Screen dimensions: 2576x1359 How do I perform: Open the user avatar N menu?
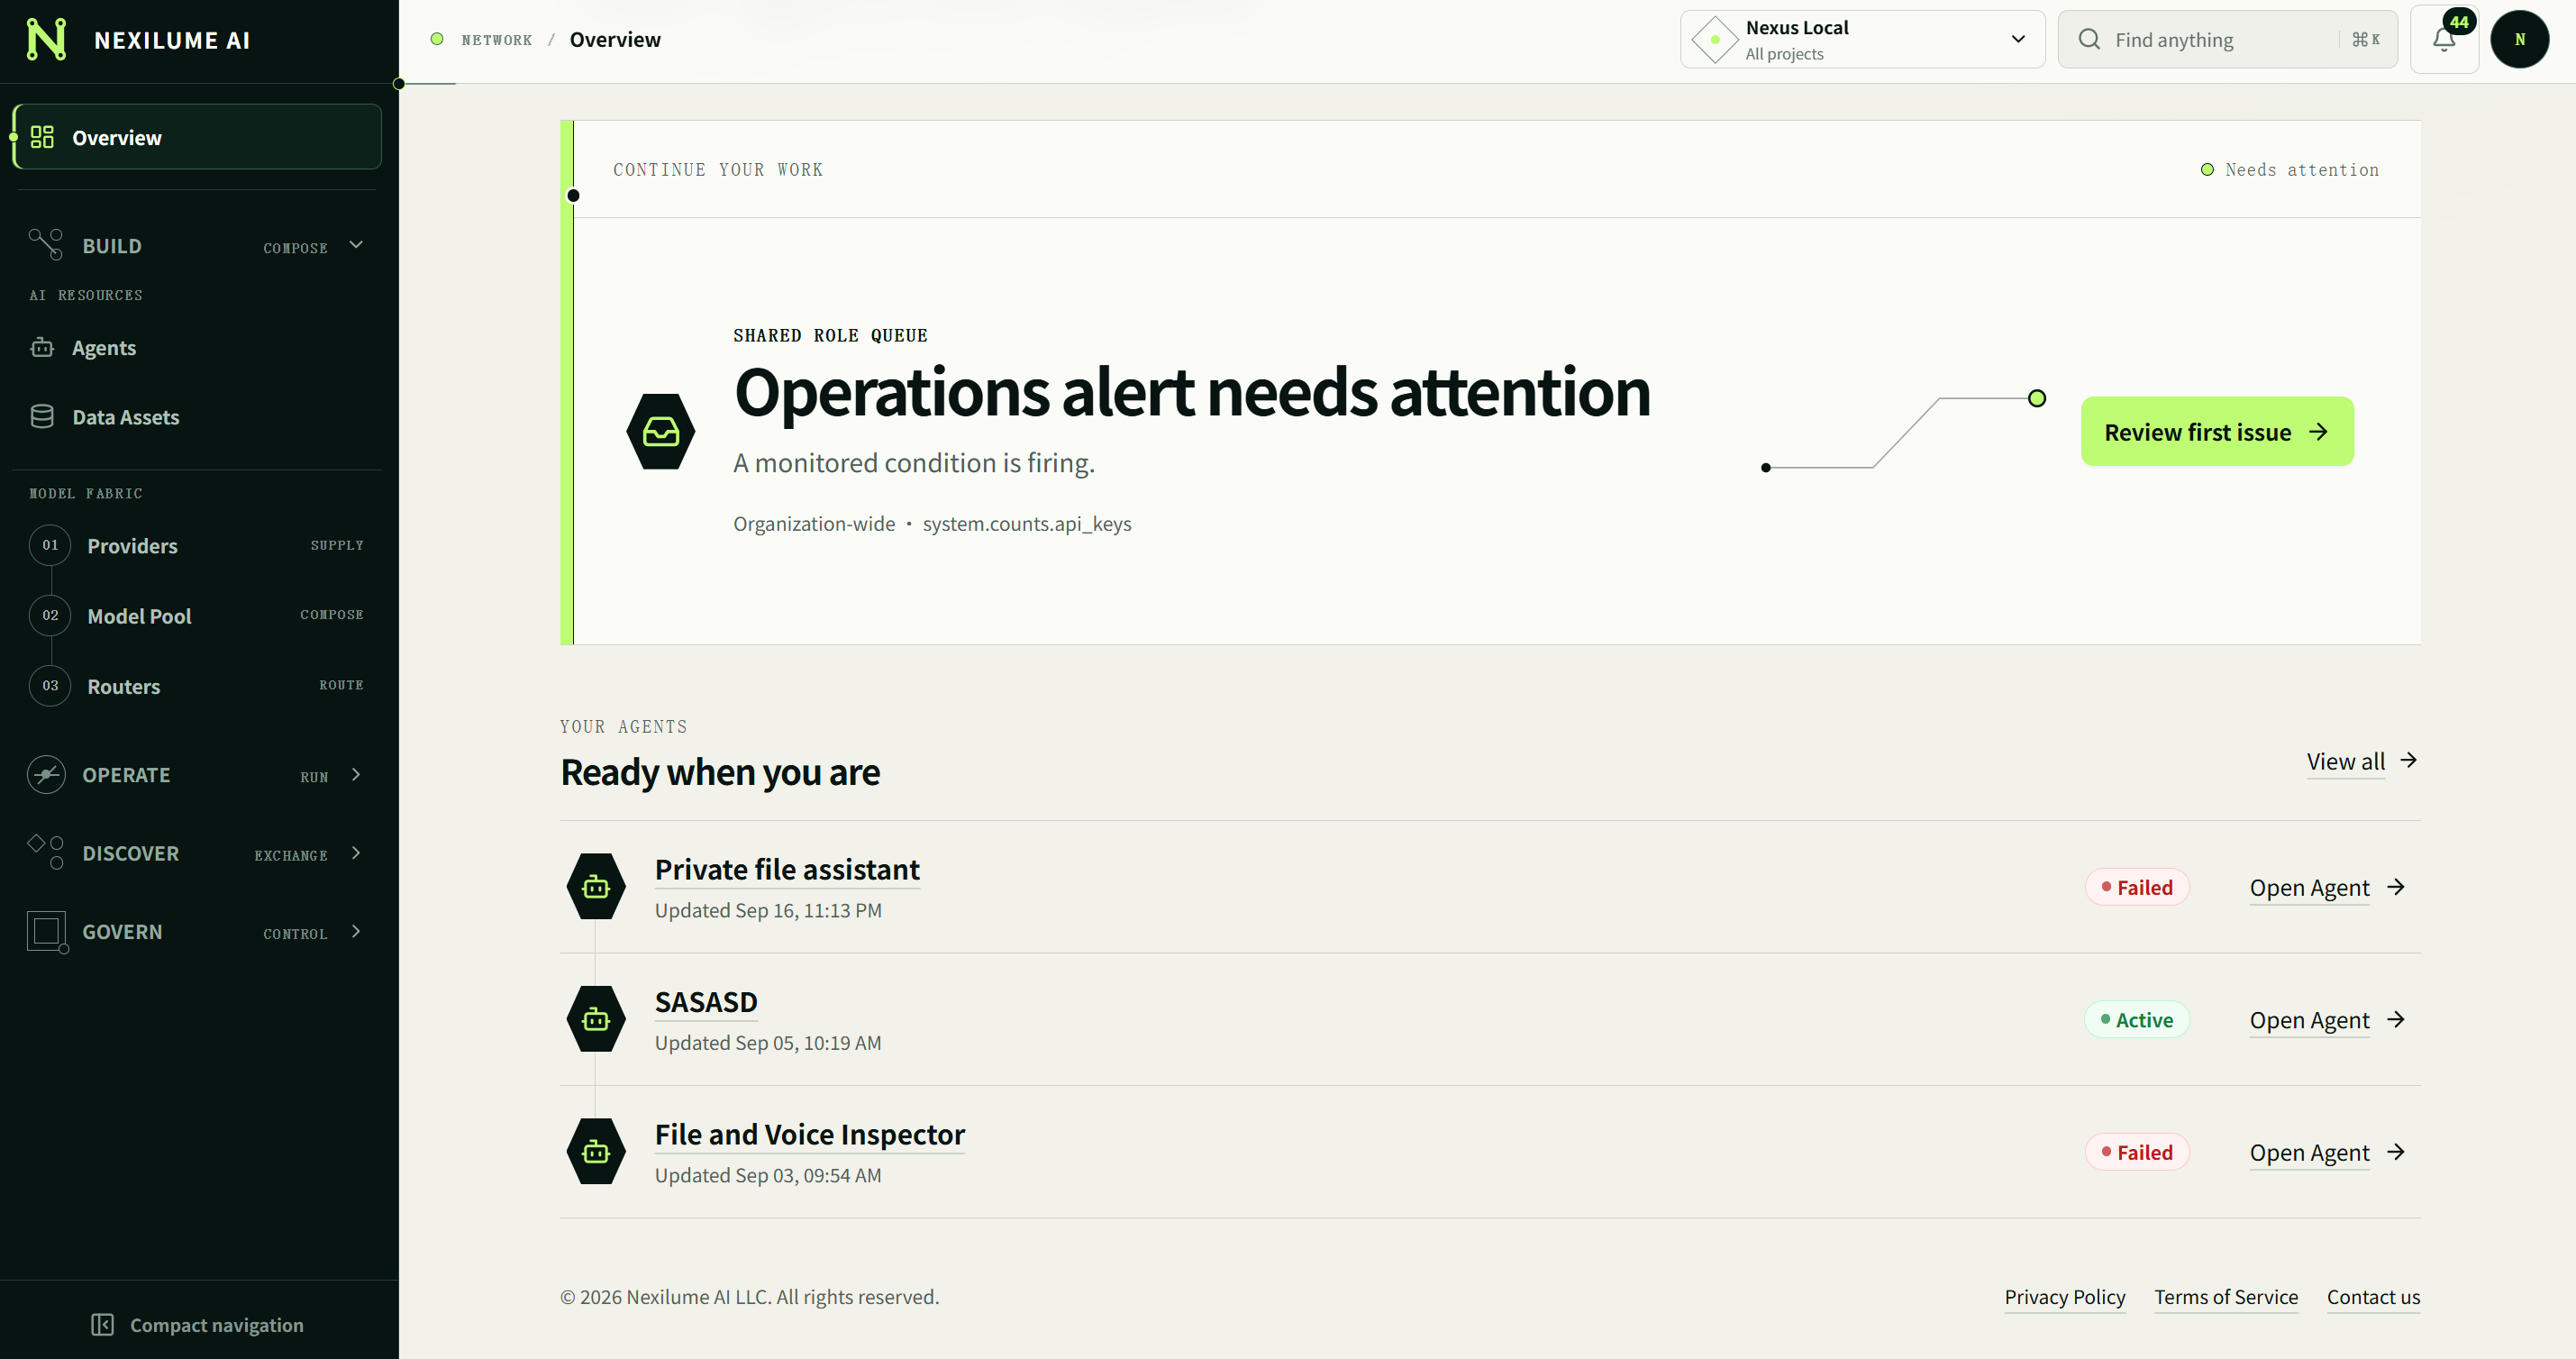(2519, 40)
